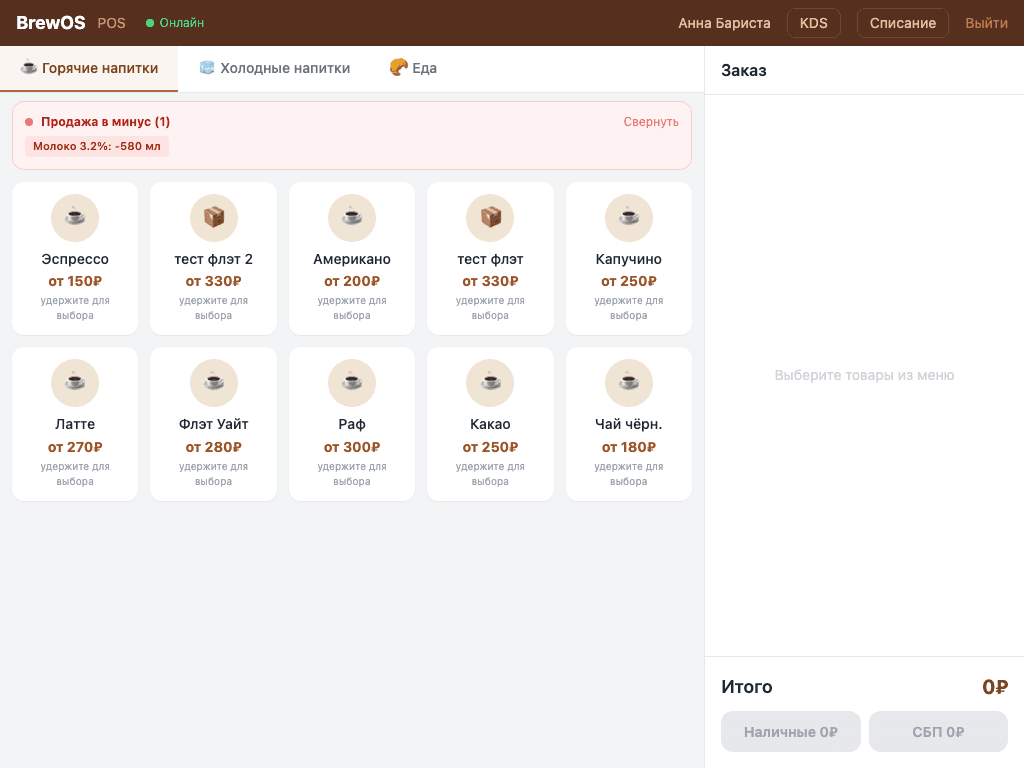Pay with Наличные 0₽ button
This screenshot has height=768, width=1024.
tap(791, 731)
